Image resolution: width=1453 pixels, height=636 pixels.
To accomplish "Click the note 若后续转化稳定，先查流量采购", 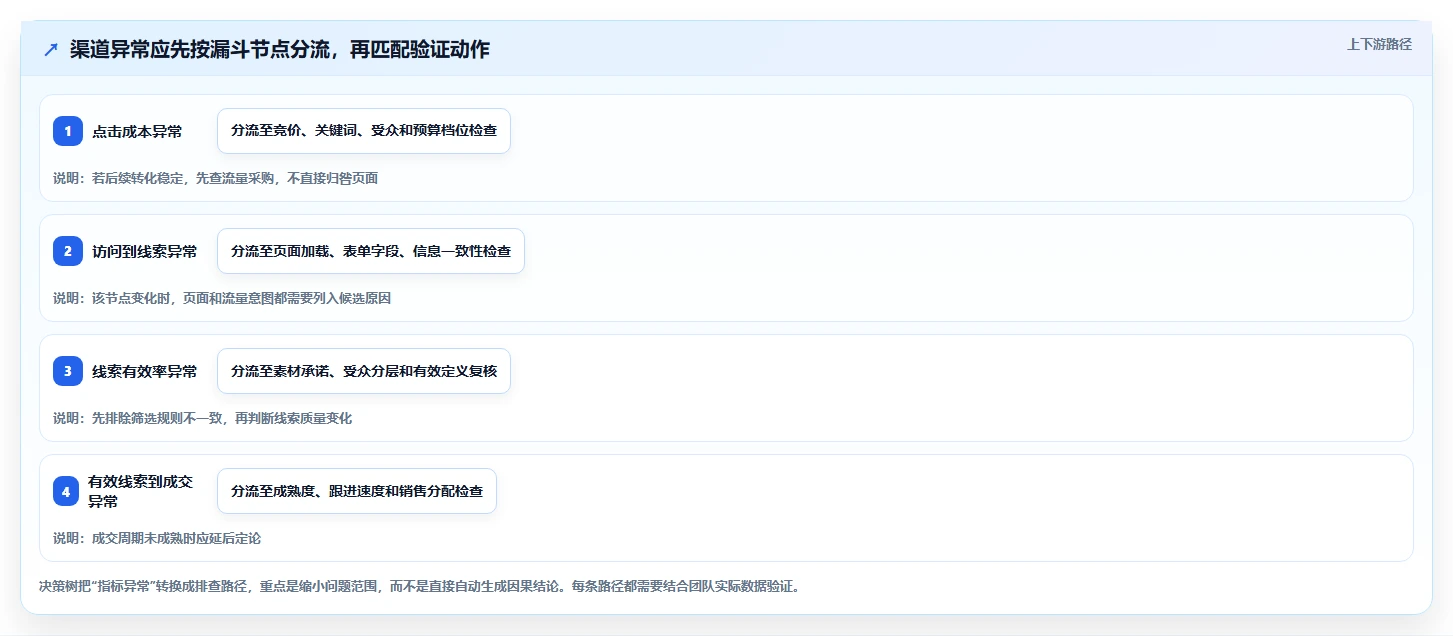I will [x=215, y=178].
